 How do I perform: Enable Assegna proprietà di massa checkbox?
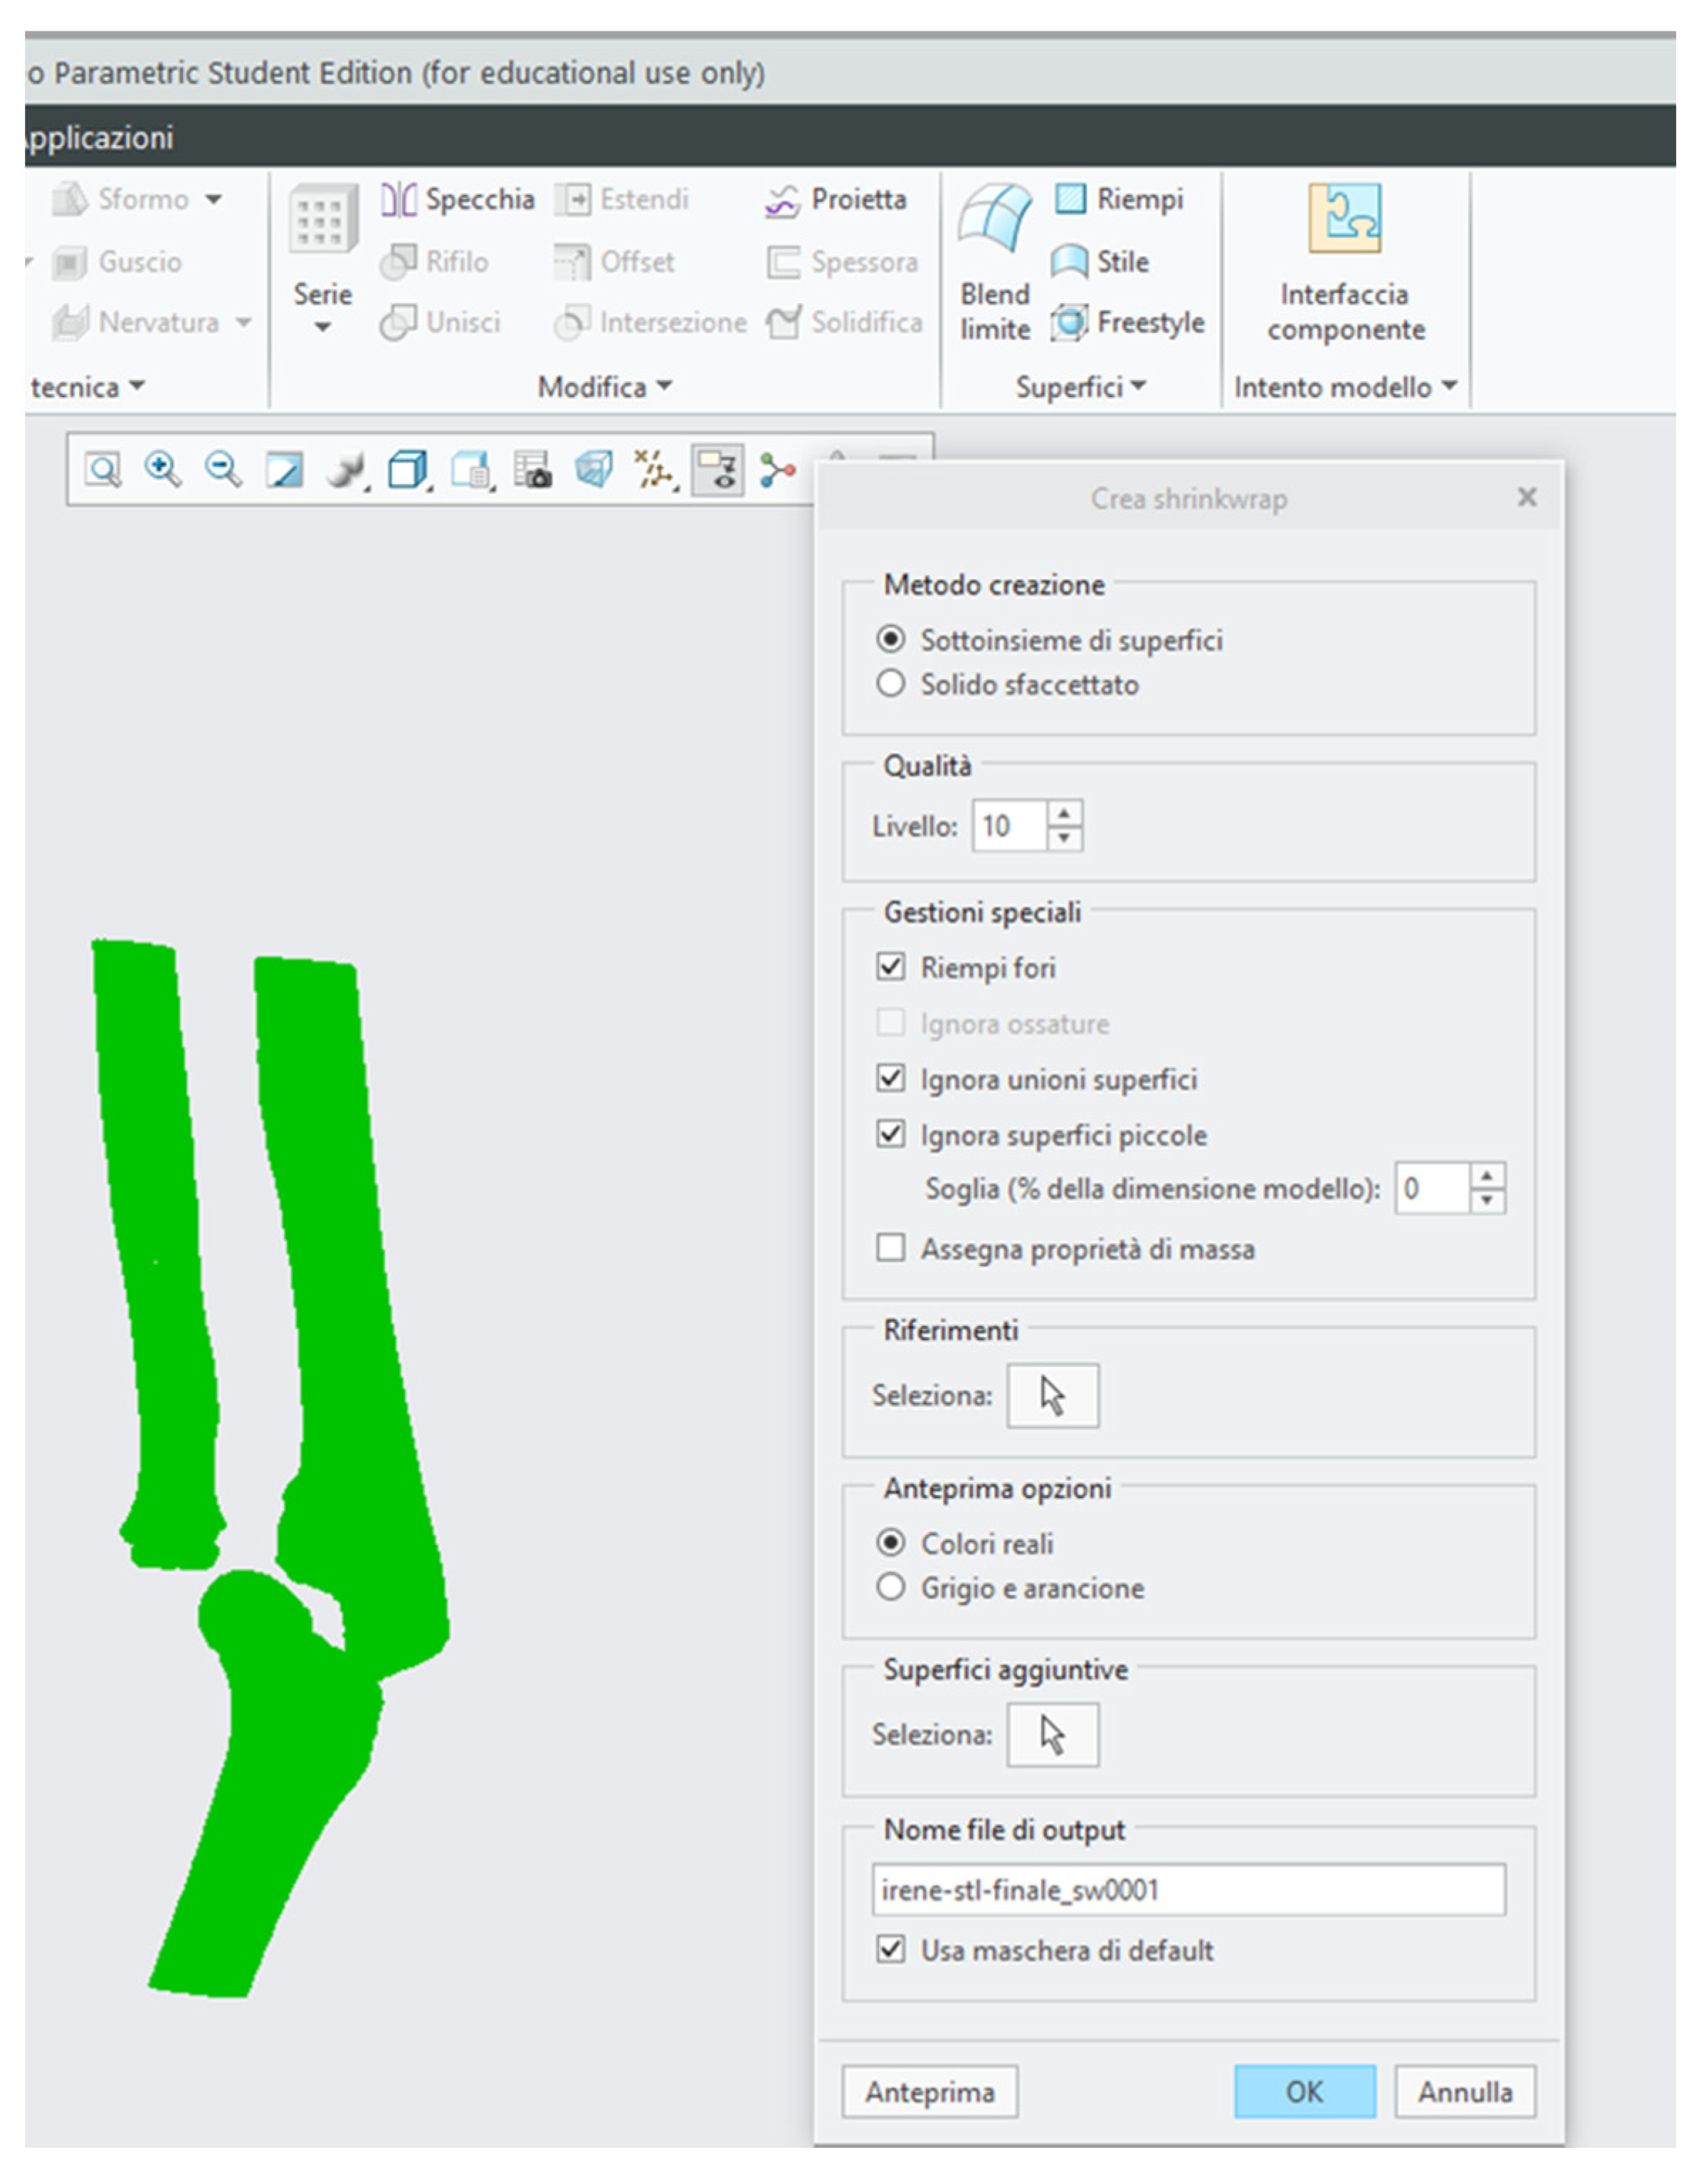[890, 1248]
